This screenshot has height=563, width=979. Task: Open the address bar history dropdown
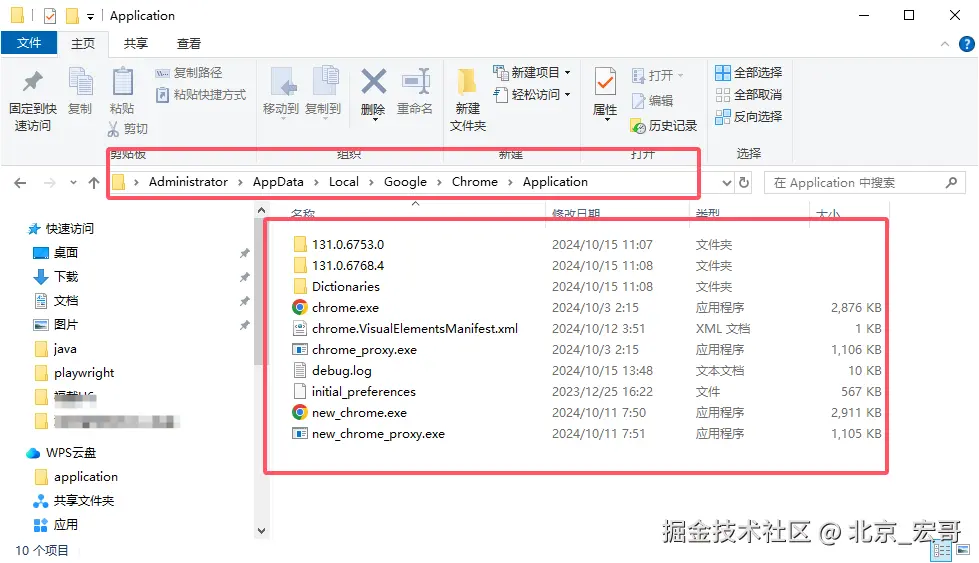tap(726, 183)
